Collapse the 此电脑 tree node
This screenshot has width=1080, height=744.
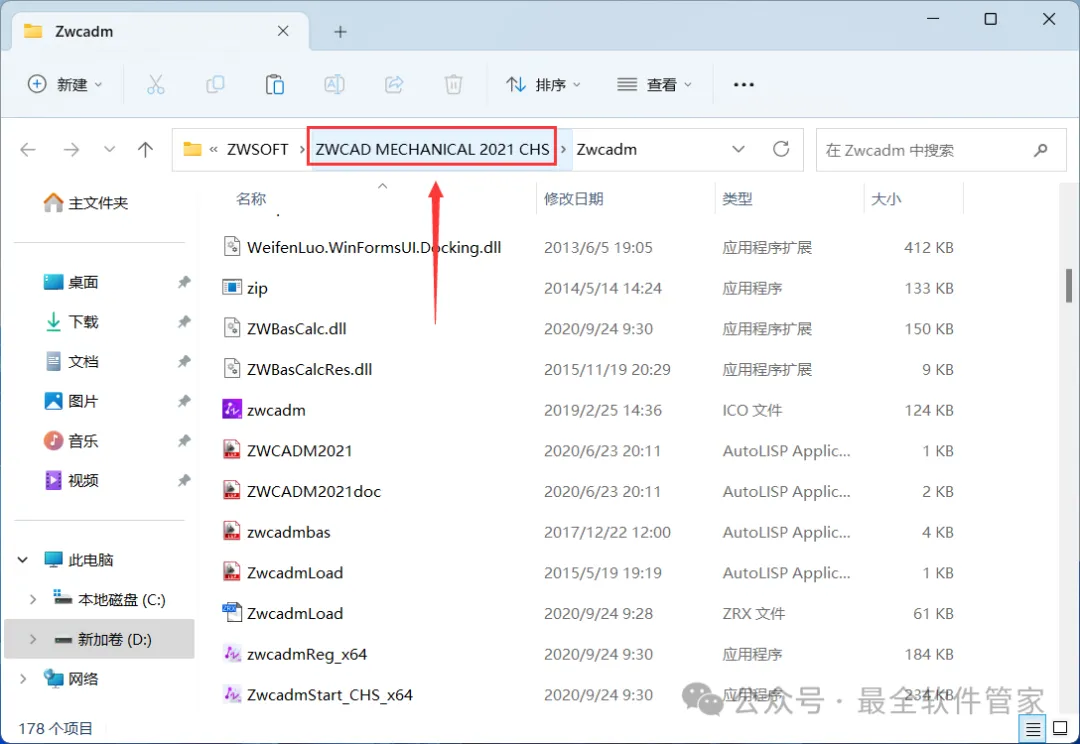coord(23,559)
